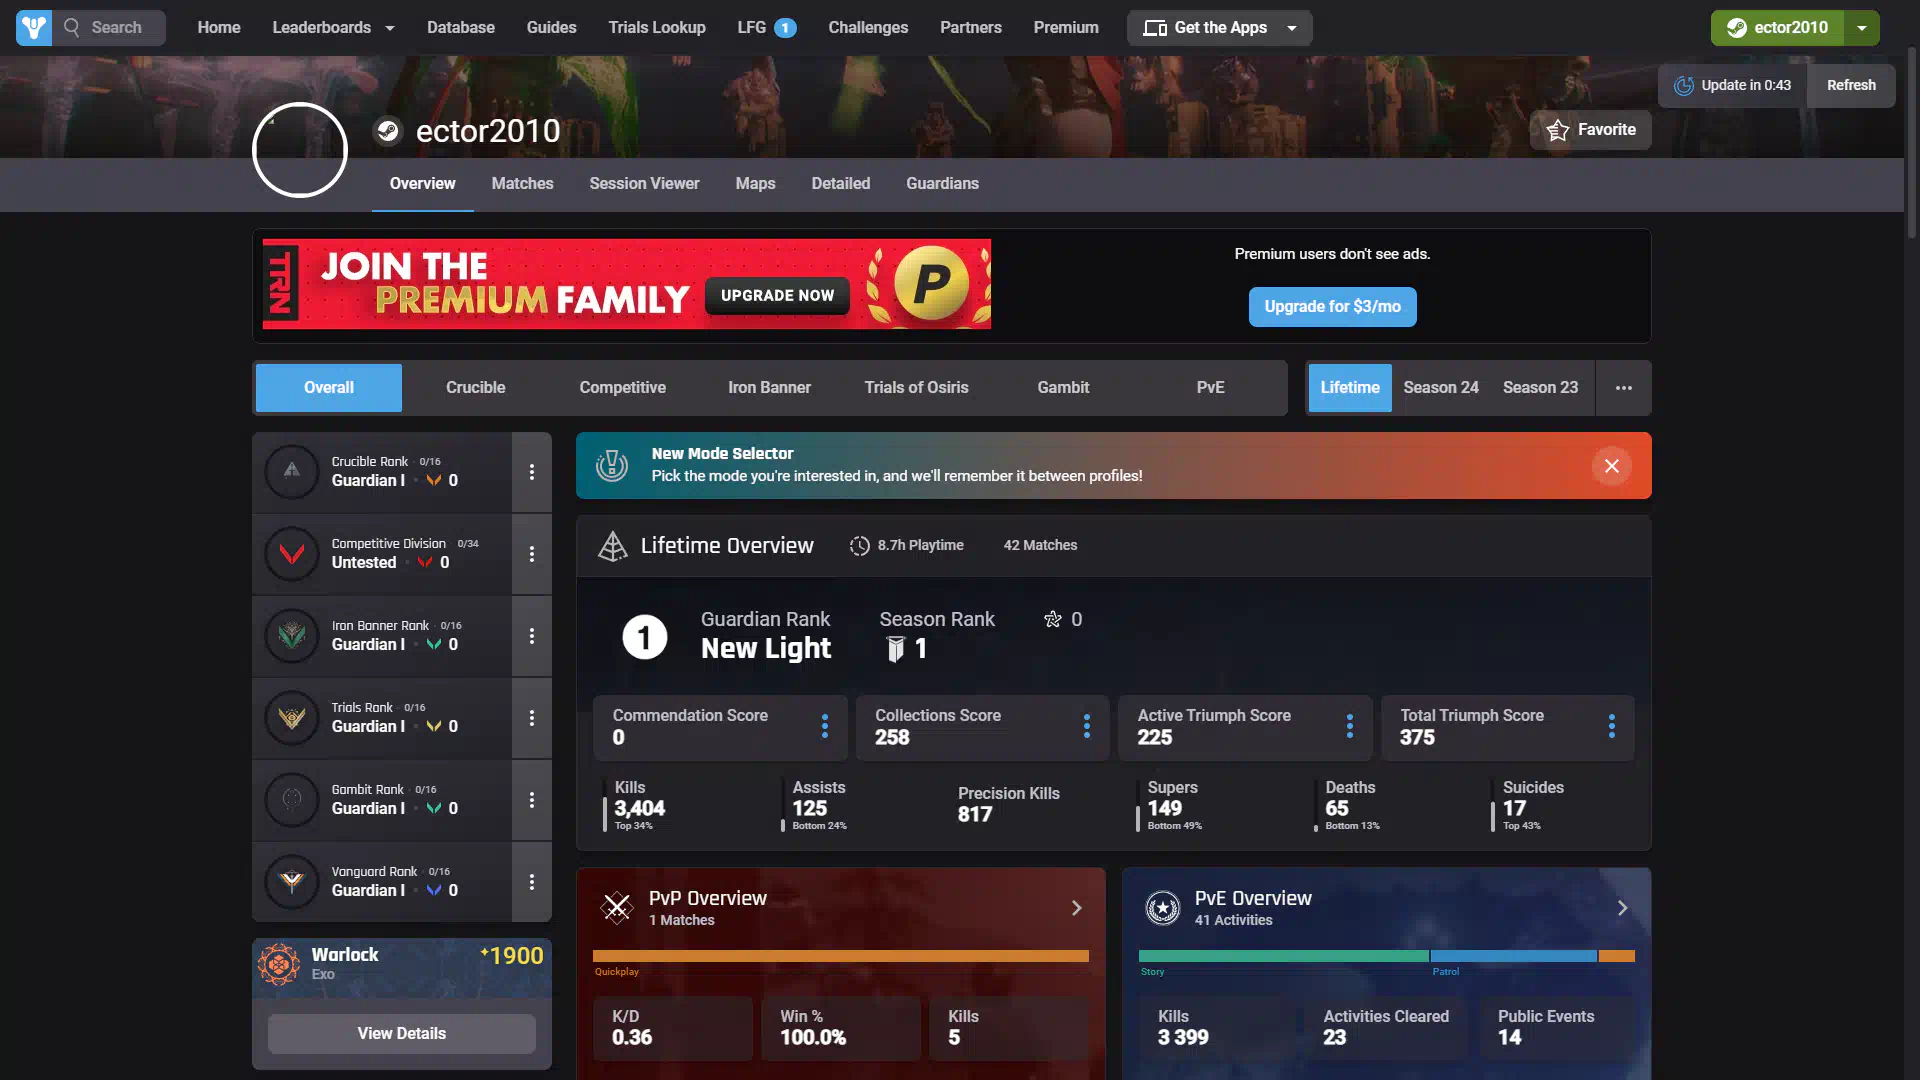Click the Upgrade for $3/mo button
Viewport: 1920px width, 1080px height.
click(1332, 307)
